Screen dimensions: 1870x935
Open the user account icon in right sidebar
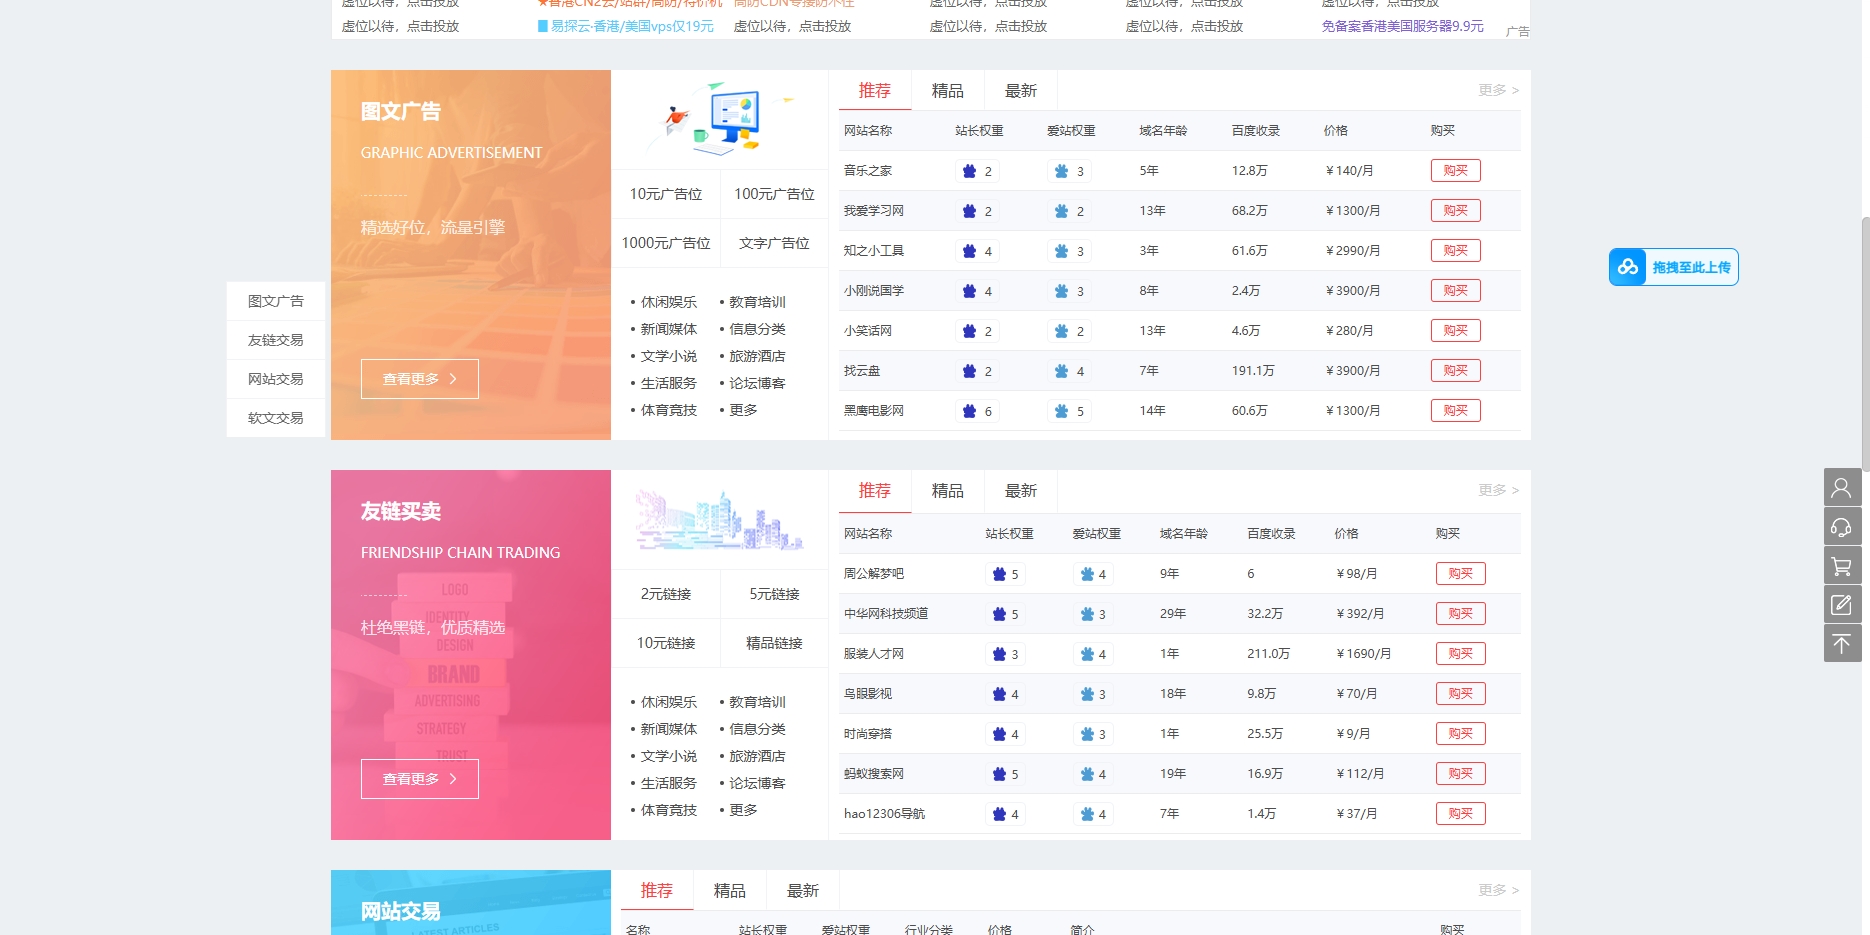coord(1842,488)
